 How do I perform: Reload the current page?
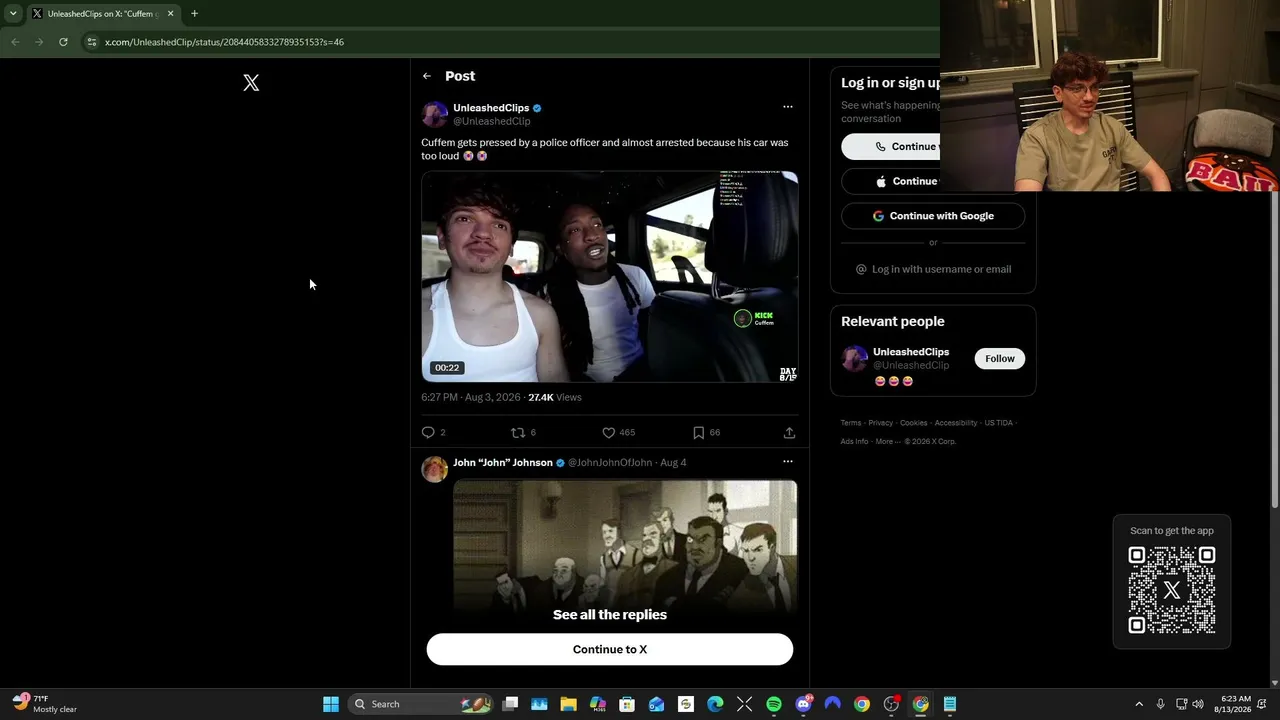tap(63, 42)
